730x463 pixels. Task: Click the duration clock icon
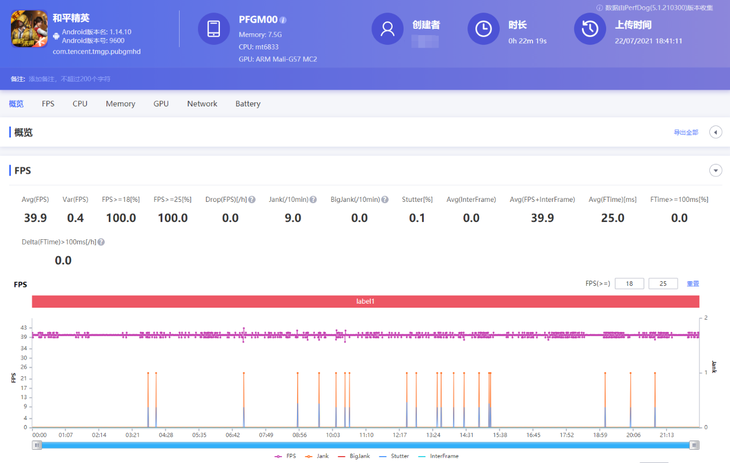pyautogui.click(x=483, y=29)
